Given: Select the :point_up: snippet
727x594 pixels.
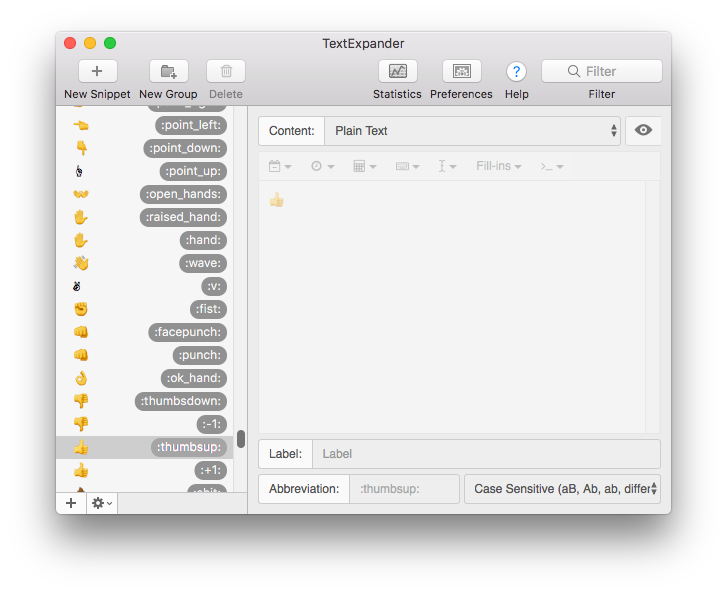Looking at the screenshot, I should pos(145,171).
